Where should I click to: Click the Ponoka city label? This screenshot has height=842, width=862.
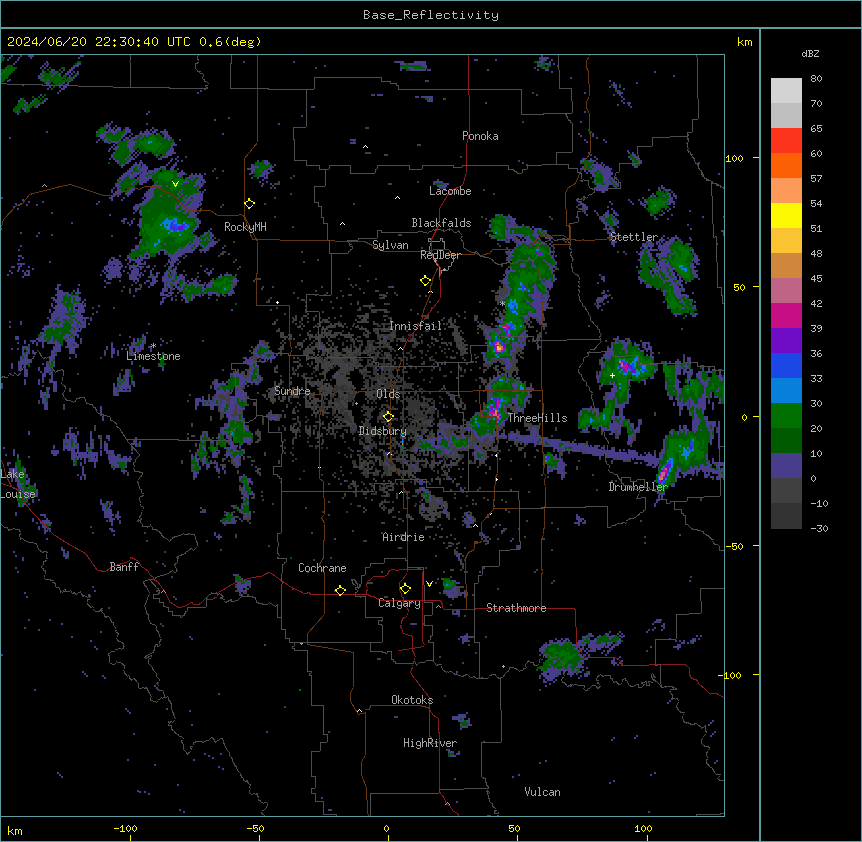pyautogui.click(x=480, y=136)
